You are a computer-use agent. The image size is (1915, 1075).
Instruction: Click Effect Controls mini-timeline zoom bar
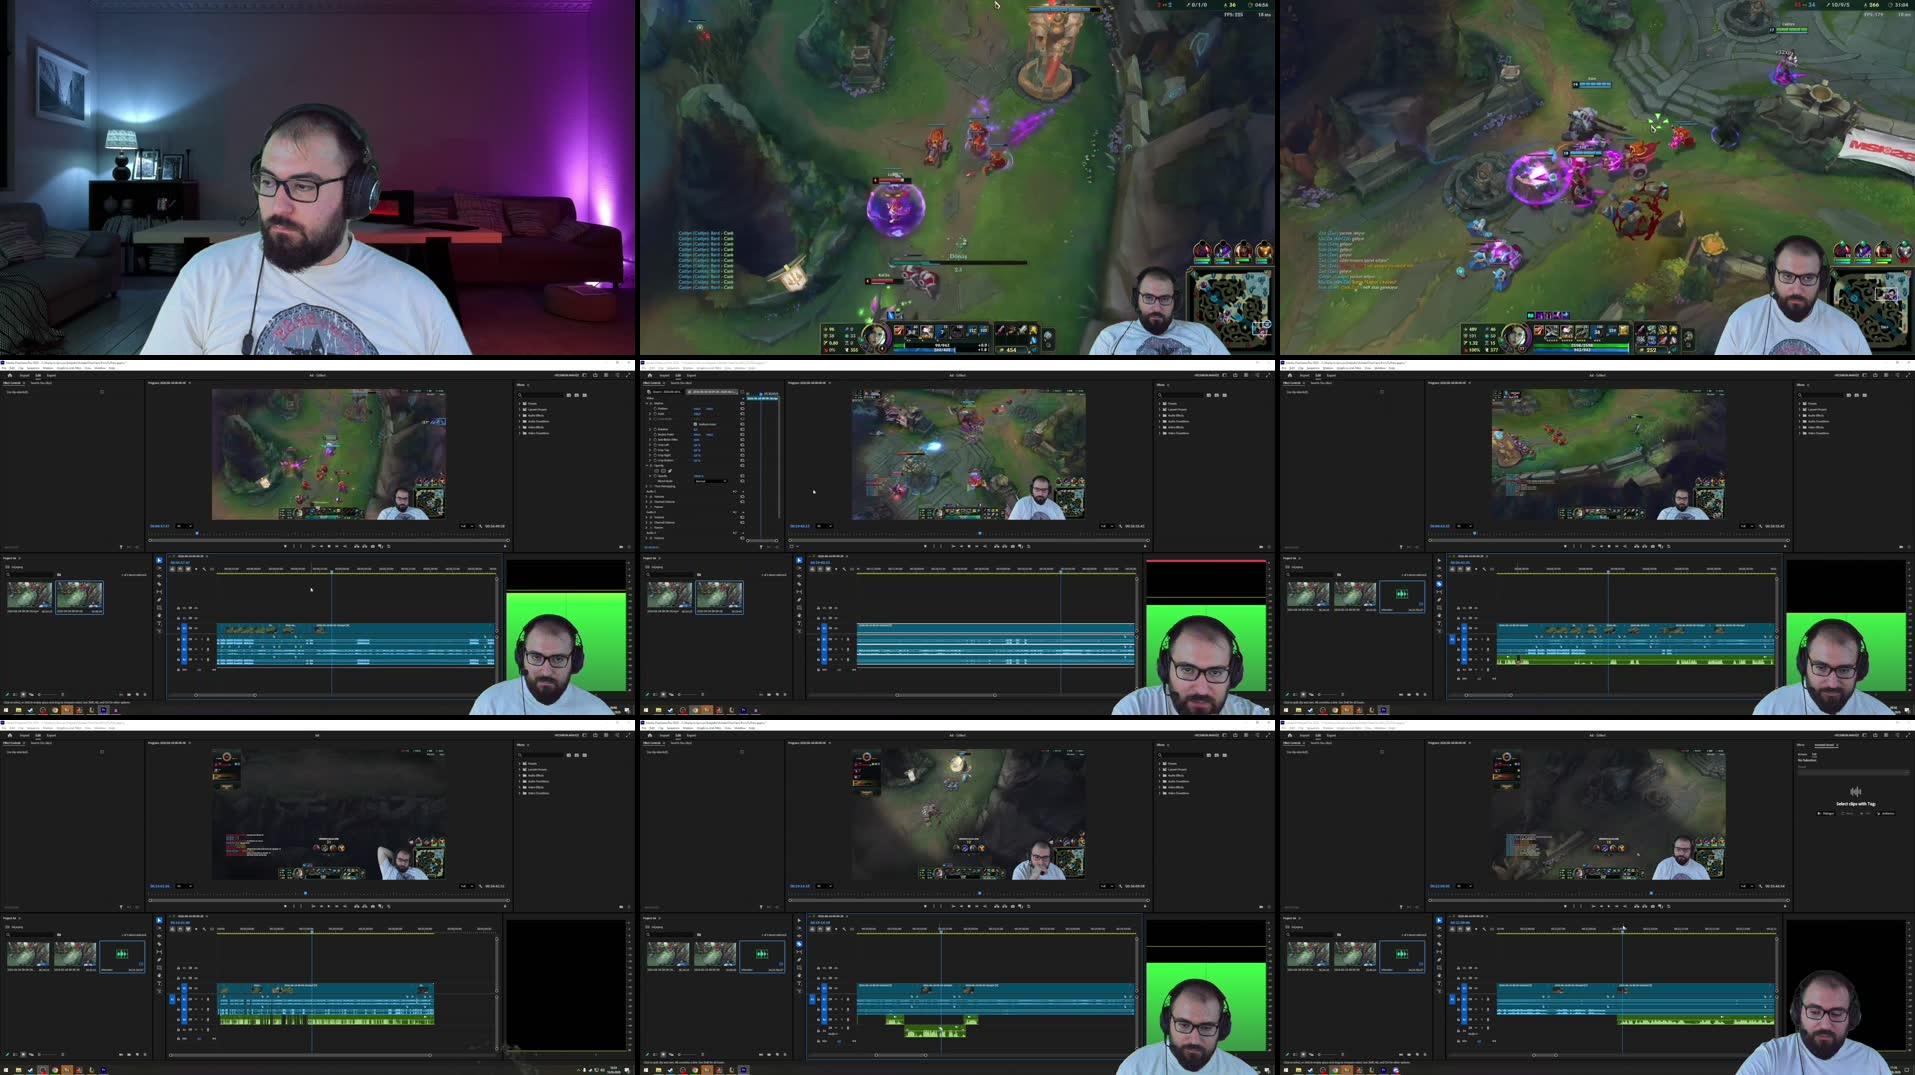(762, 540)
